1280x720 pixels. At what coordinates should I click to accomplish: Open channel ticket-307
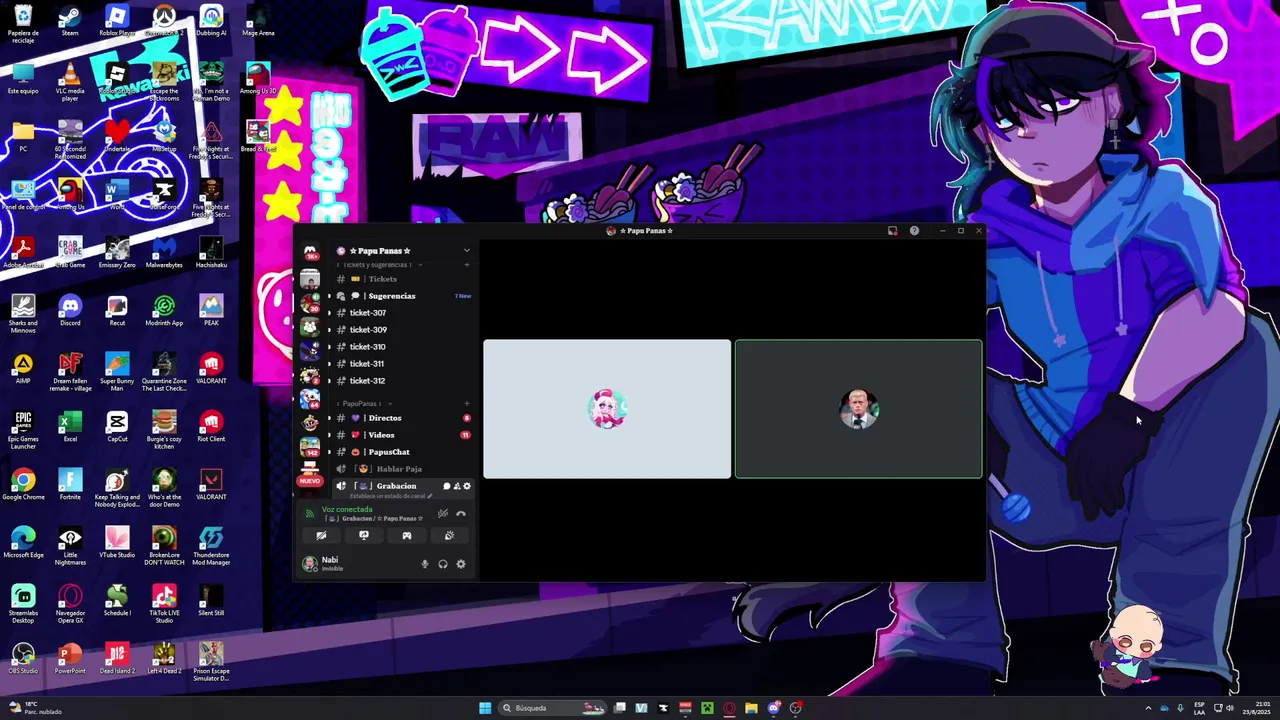[x=402, y=313]
